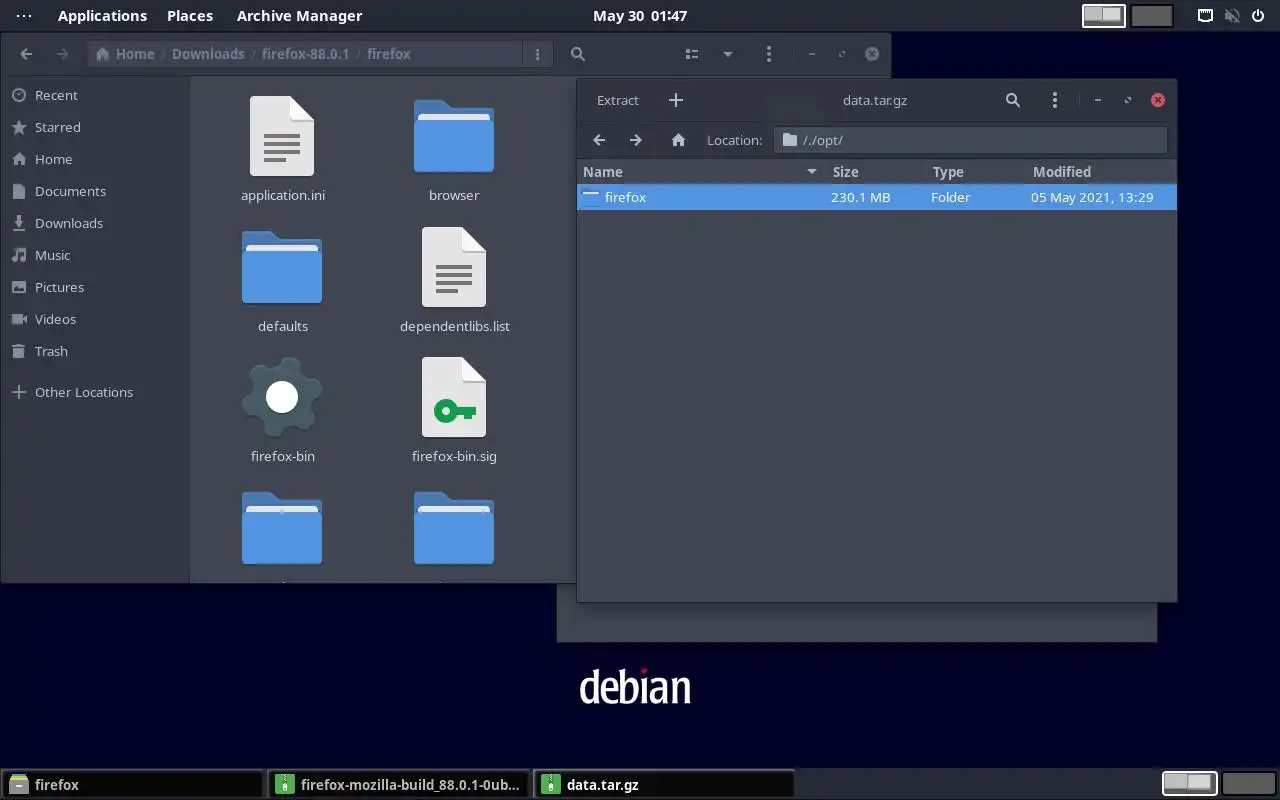Image resolution: width=1280 pixels, height=800 pixels.
Task: Select first workspace in bottom panel
Action: 1189,783
